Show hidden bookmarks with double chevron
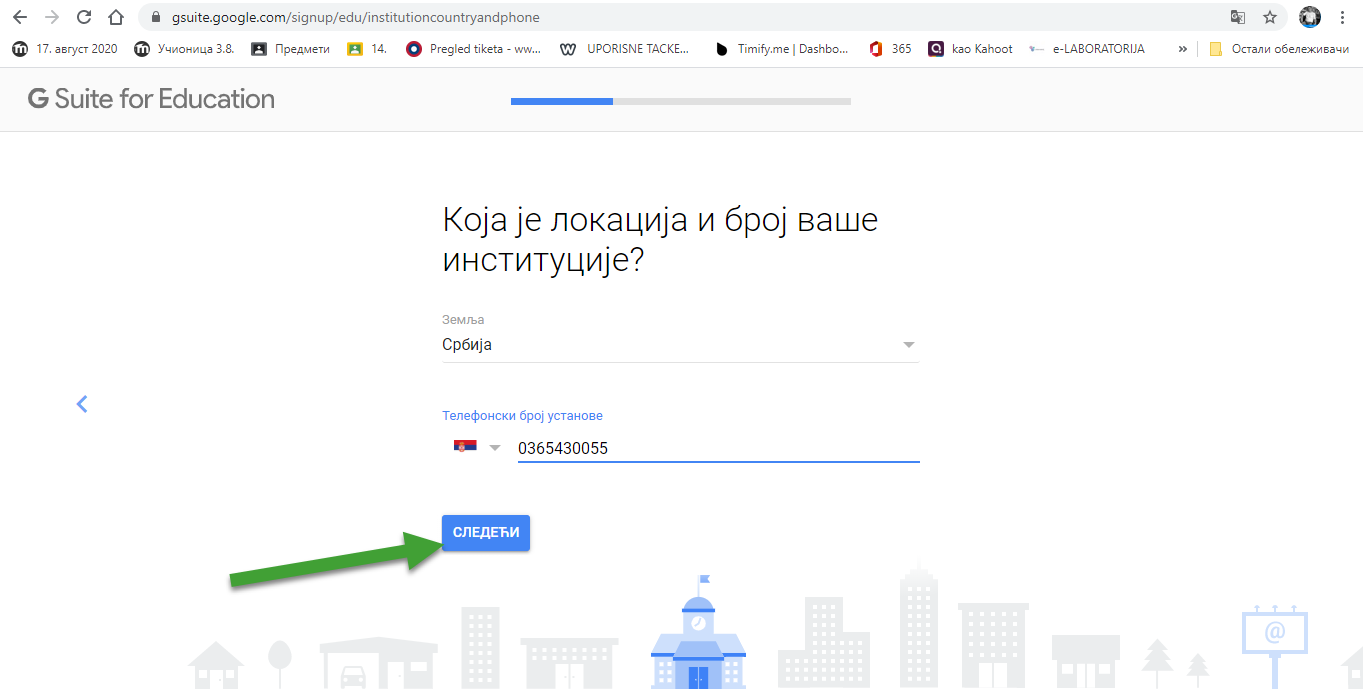The height and width of the screenshot is (691, 1363). click(1183, 48)
